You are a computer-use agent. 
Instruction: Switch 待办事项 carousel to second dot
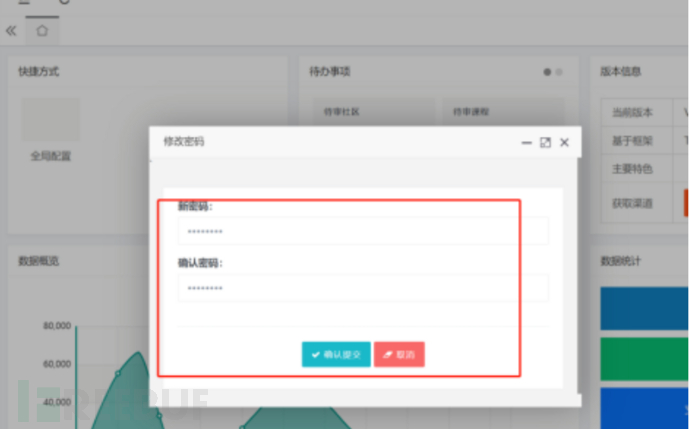click(x=559, y=72)
